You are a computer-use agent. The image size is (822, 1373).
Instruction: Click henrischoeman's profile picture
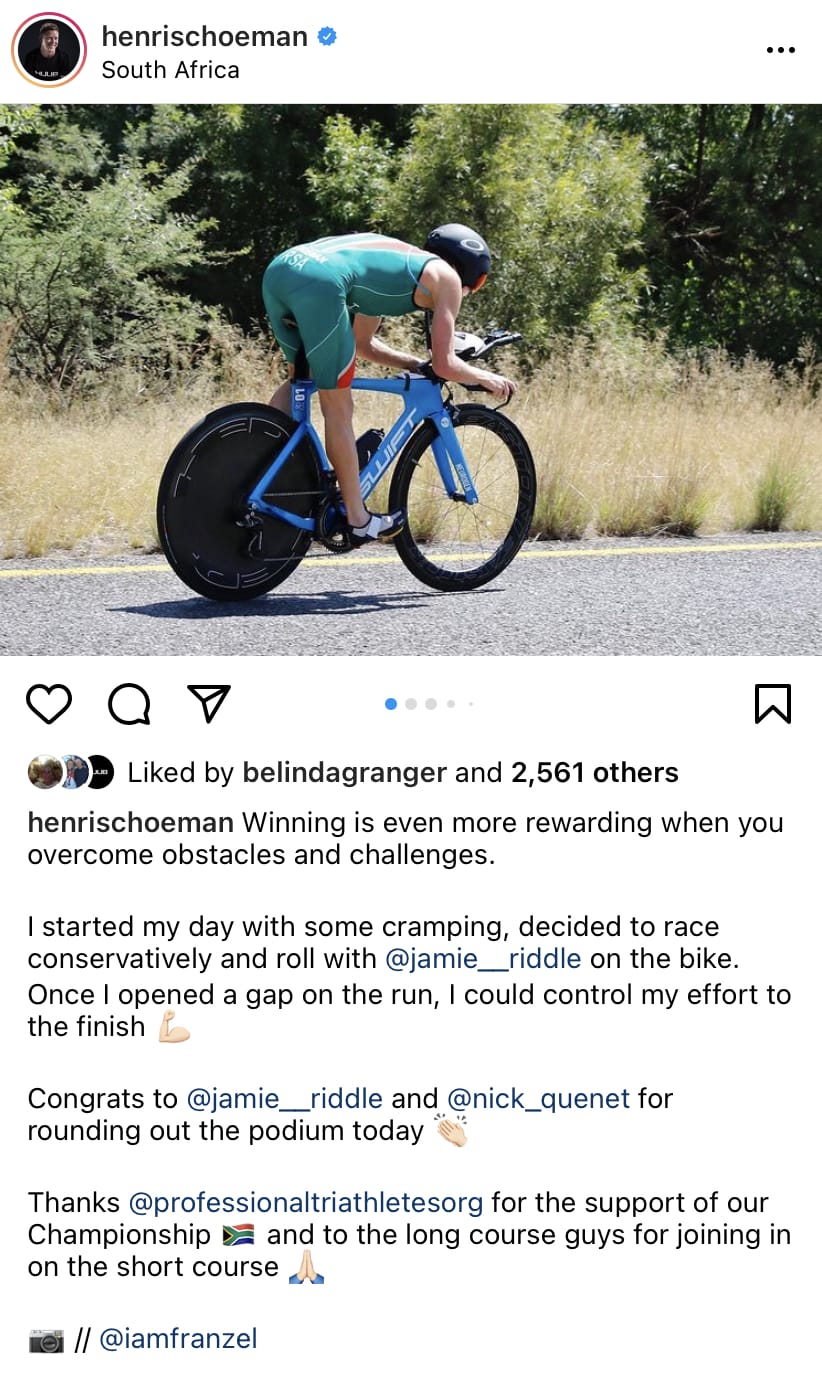pos(48,49)
